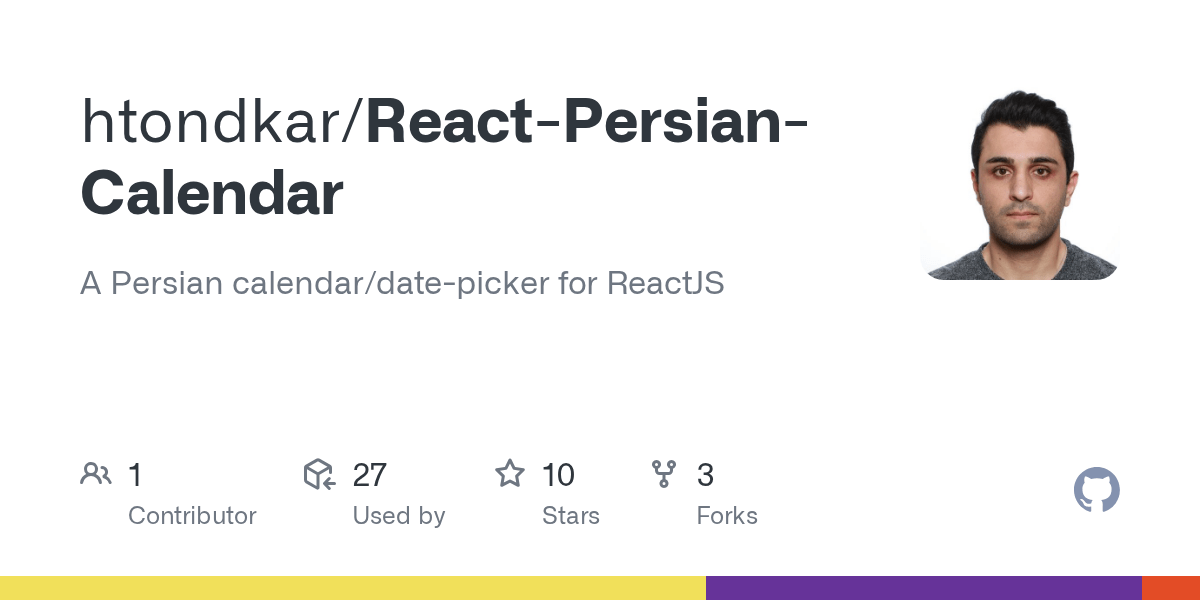Click the contributor count 1

135,475
